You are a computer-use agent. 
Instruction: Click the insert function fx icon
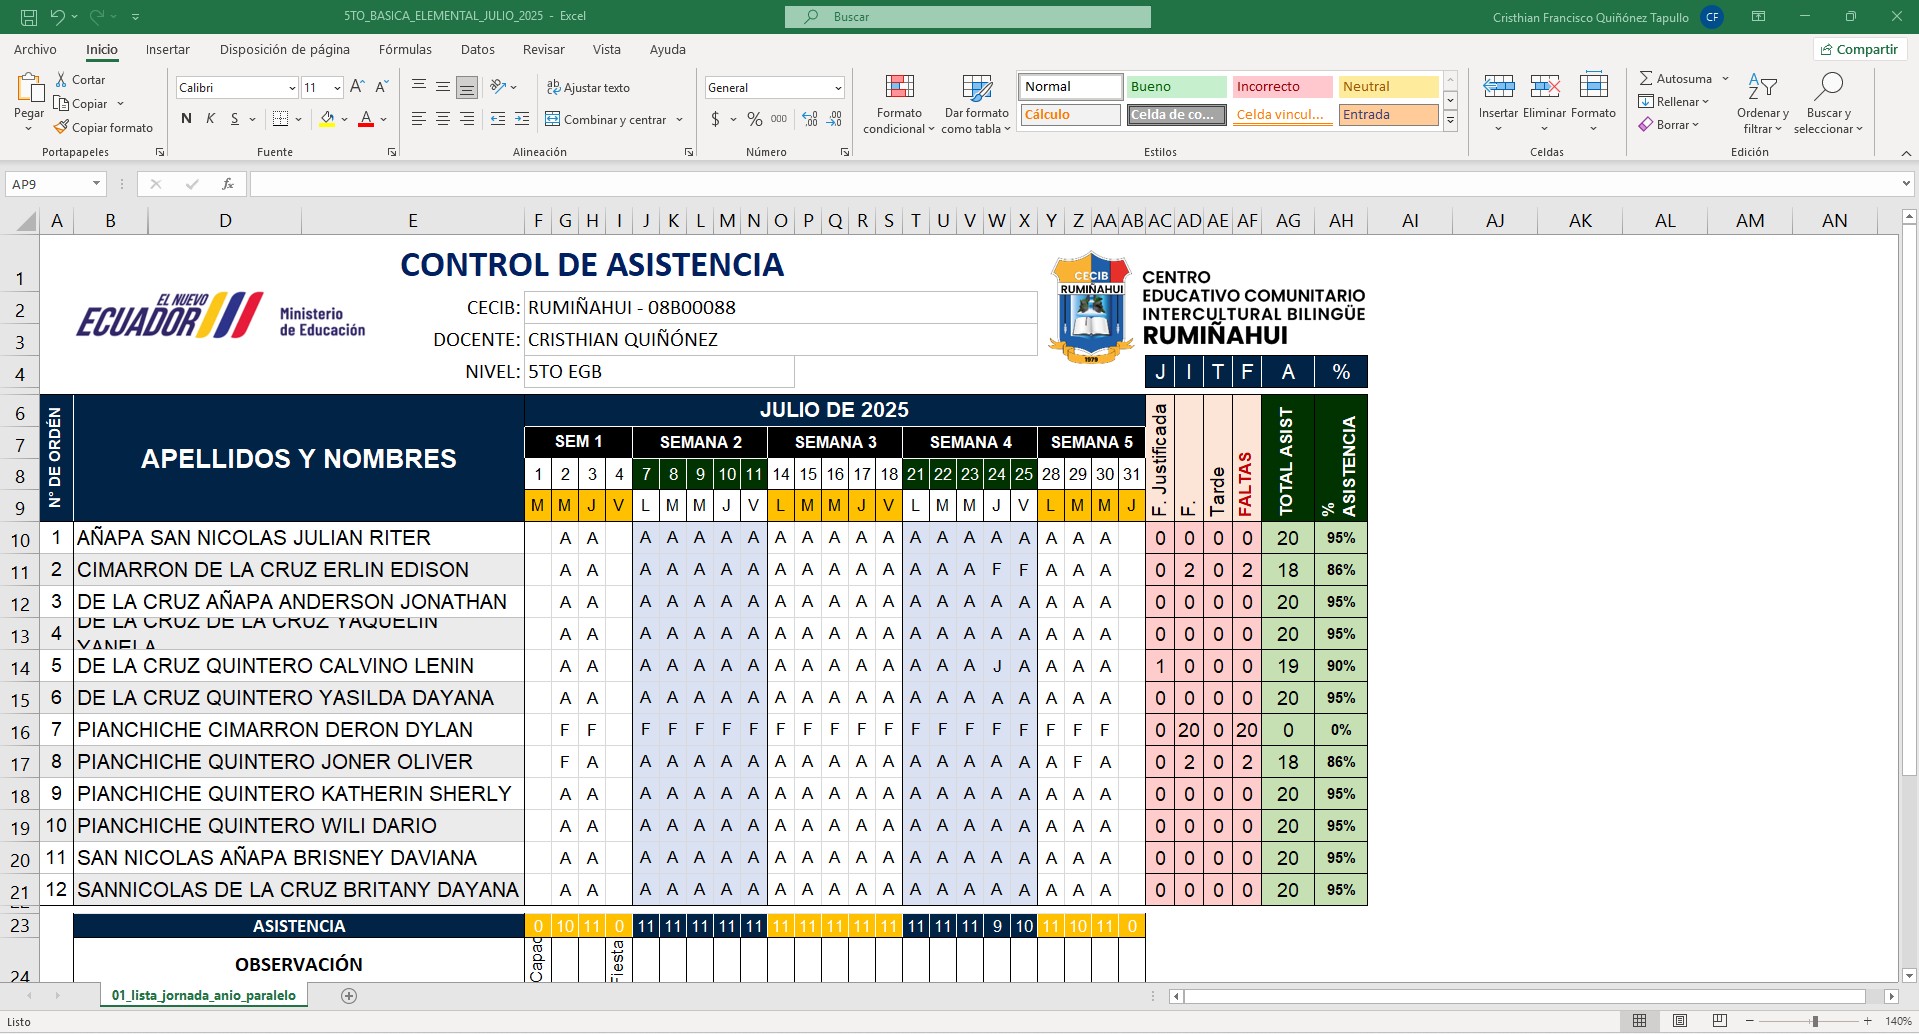coord(228,184)
